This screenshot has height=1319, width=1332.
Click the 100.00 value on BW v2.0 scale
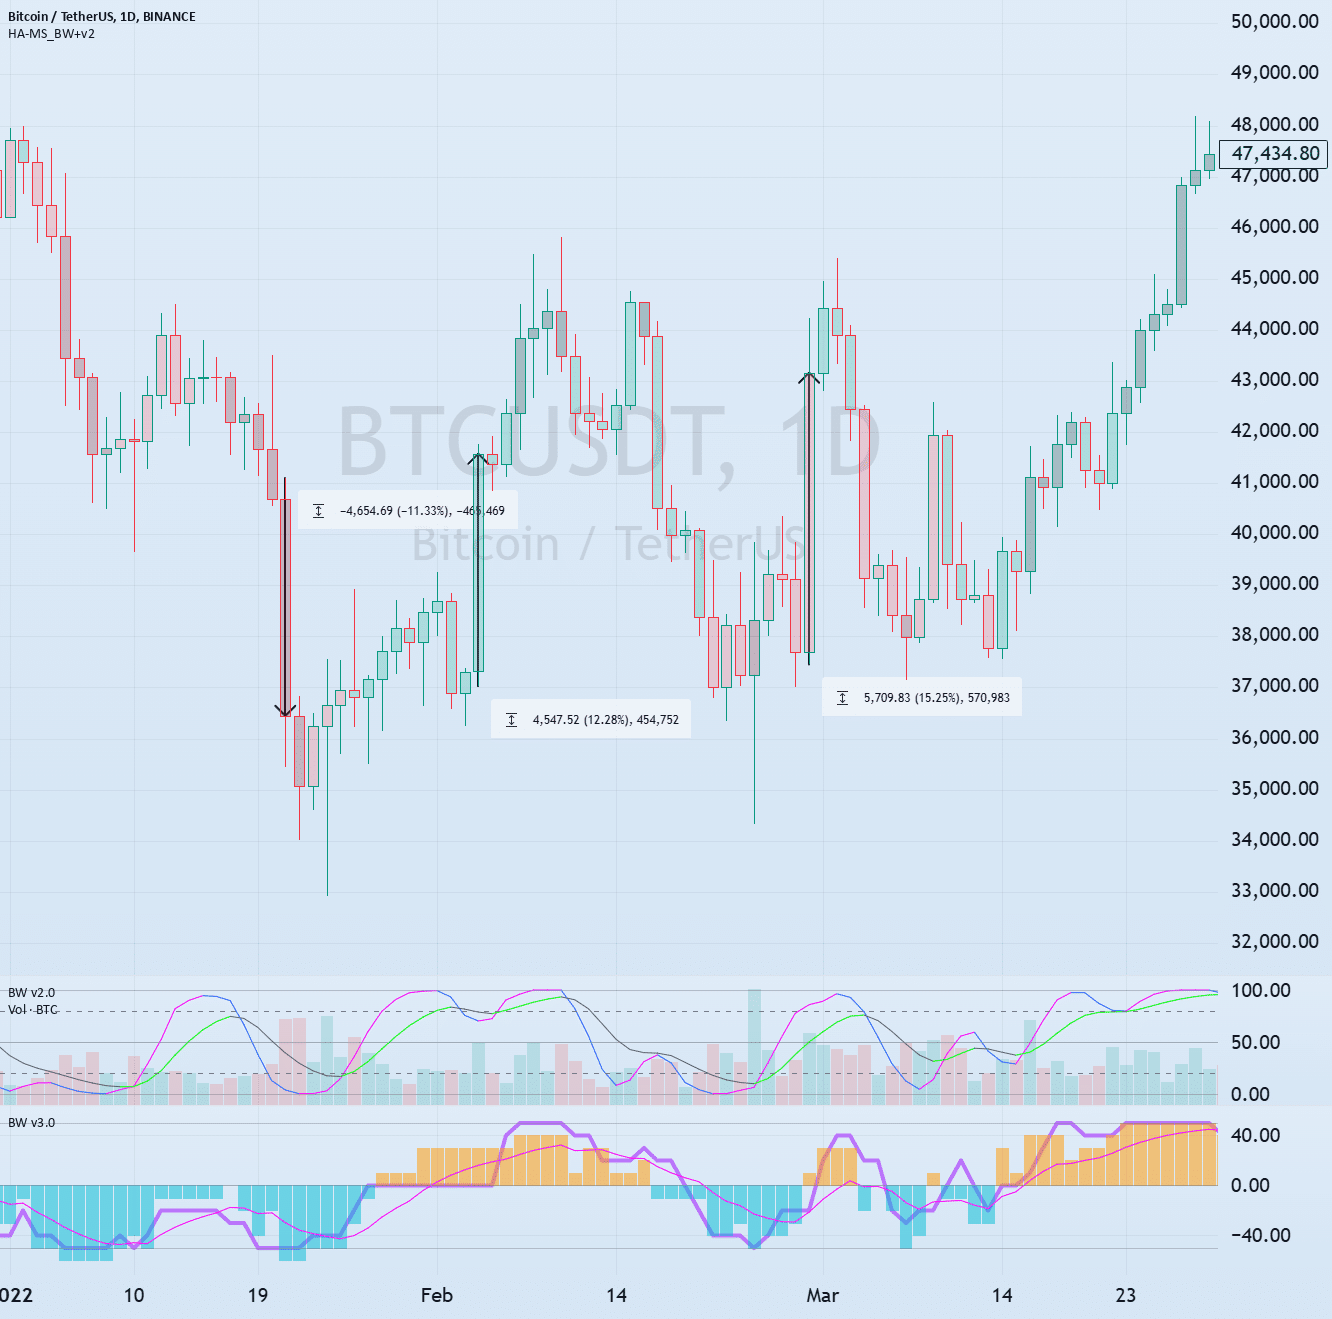pos(1260,990)
